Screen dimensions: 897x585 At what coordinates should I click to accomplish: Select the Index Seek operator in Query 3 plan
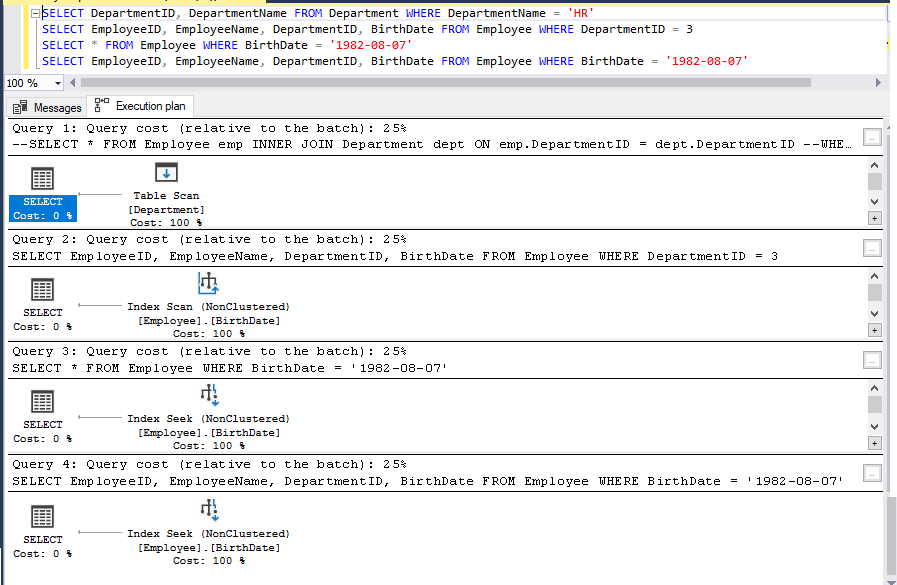point(209,395)
